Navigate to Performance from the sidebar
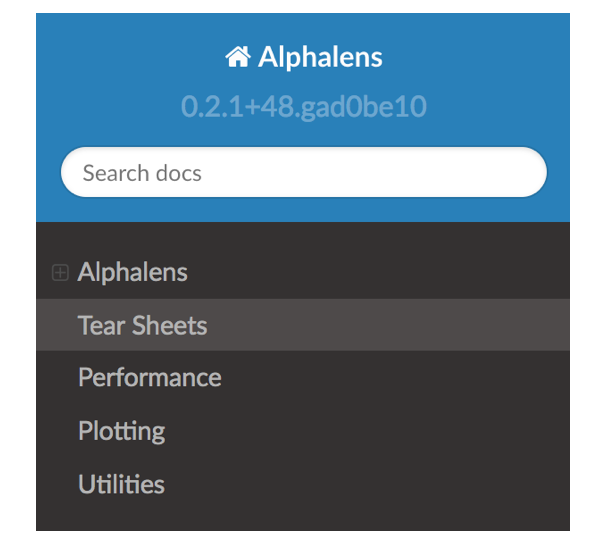 point(150,378)
